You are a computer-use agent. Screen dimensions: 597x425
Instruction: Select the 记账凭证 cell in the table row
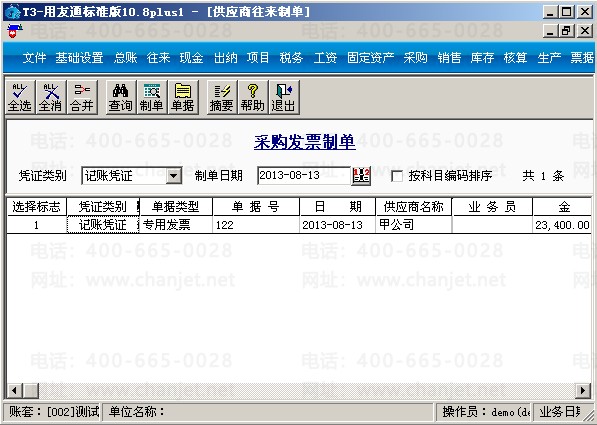(103, 225)
